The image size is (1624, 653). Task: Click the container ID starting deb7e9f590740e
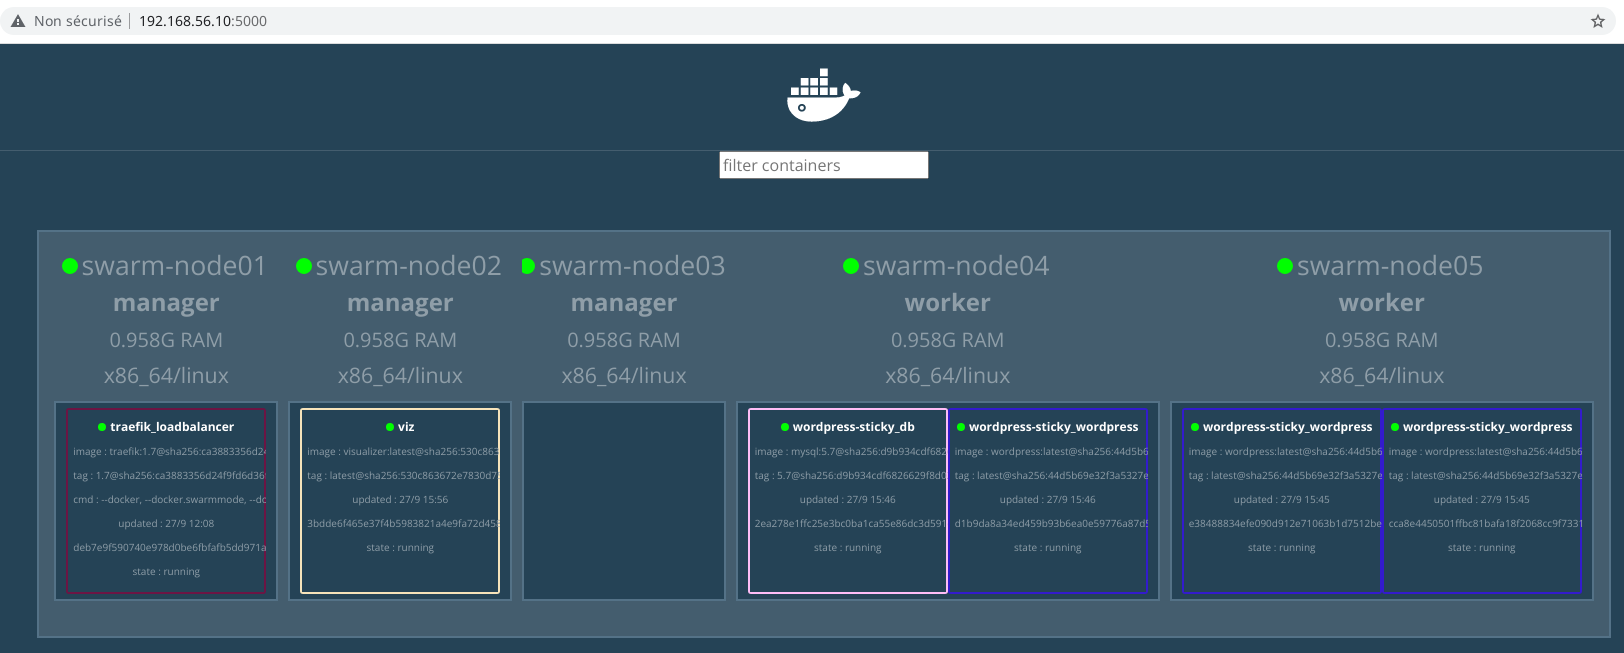coord(169,548)
